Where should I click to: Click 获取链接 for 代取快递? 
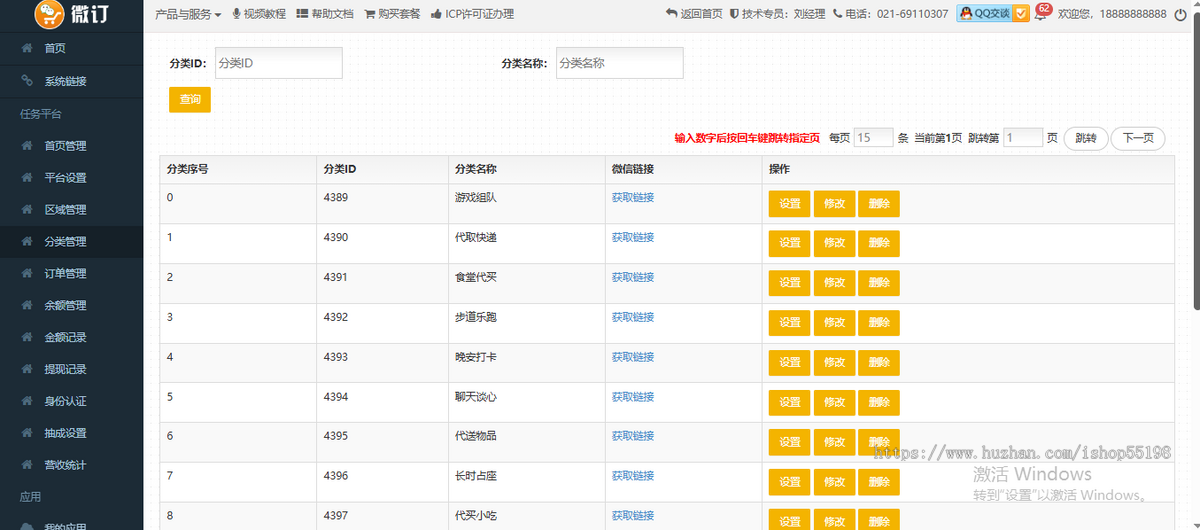click(633, 238)
